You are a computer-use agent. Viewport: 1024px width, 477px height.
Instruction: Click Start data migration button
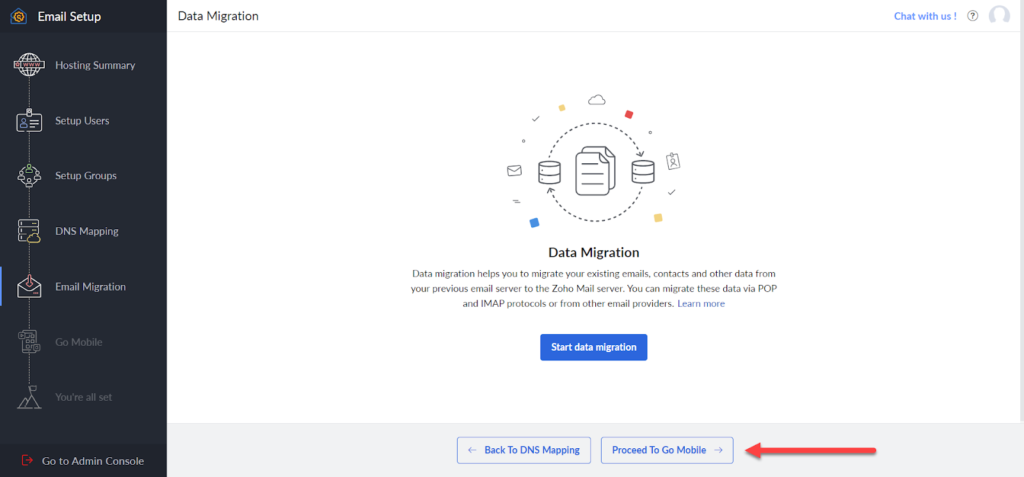tap(594, 347)
